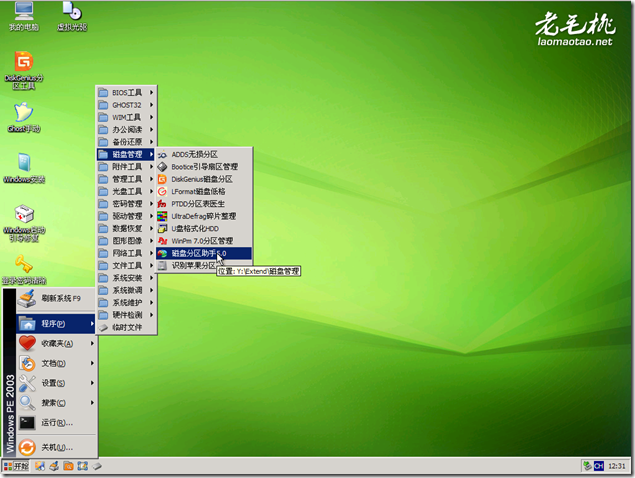Launch the Windows安装 desktop icon

click(x=22, y=164)
